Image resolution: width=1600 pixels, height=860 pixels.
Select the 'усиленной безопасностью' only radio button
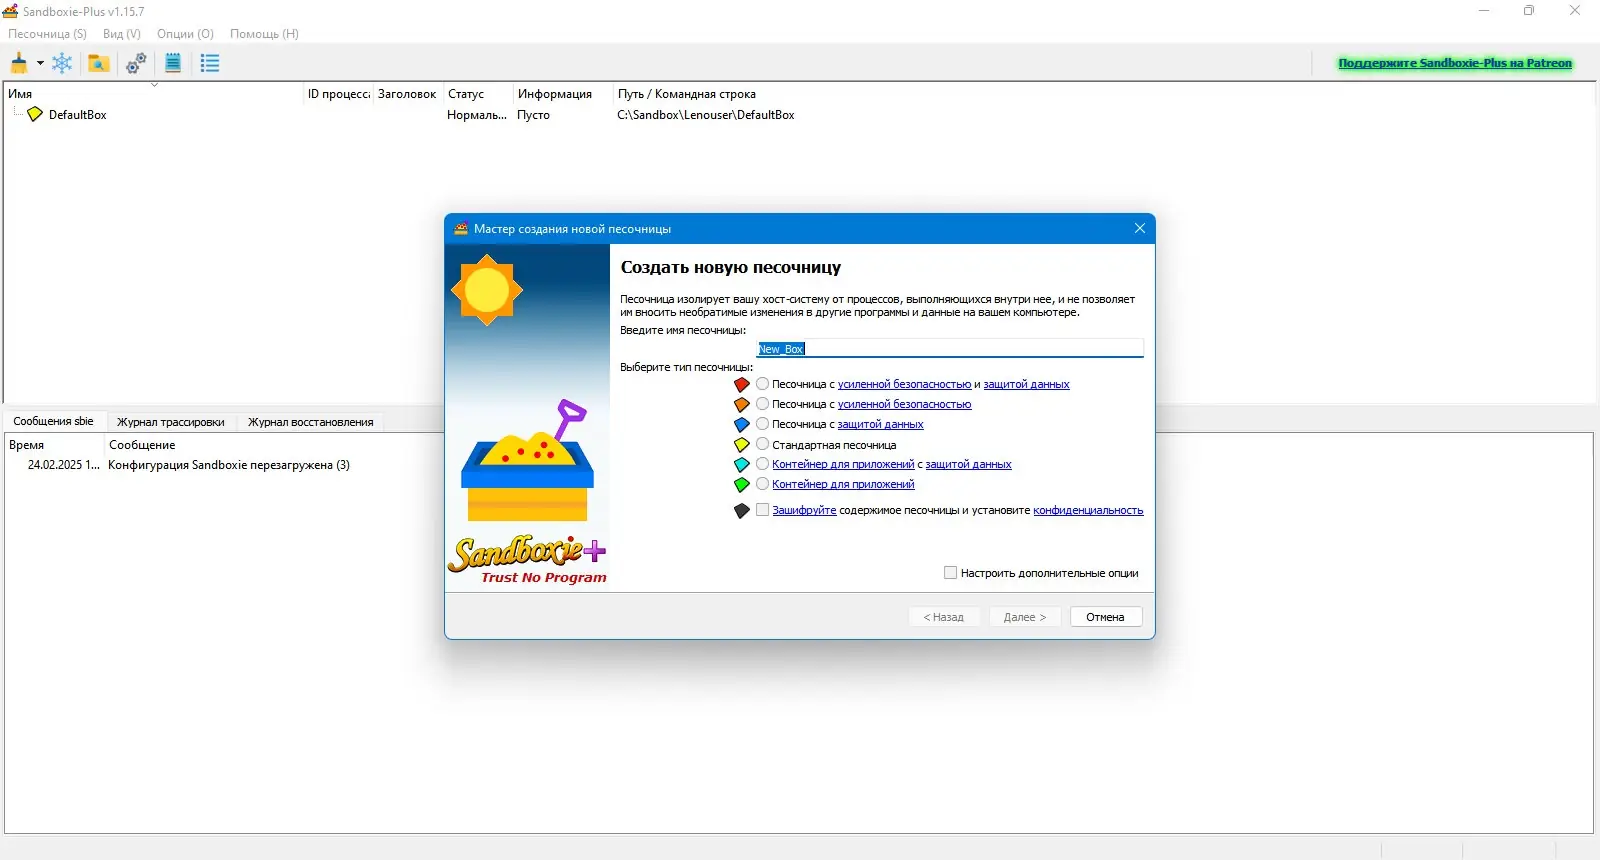(763, 404)
